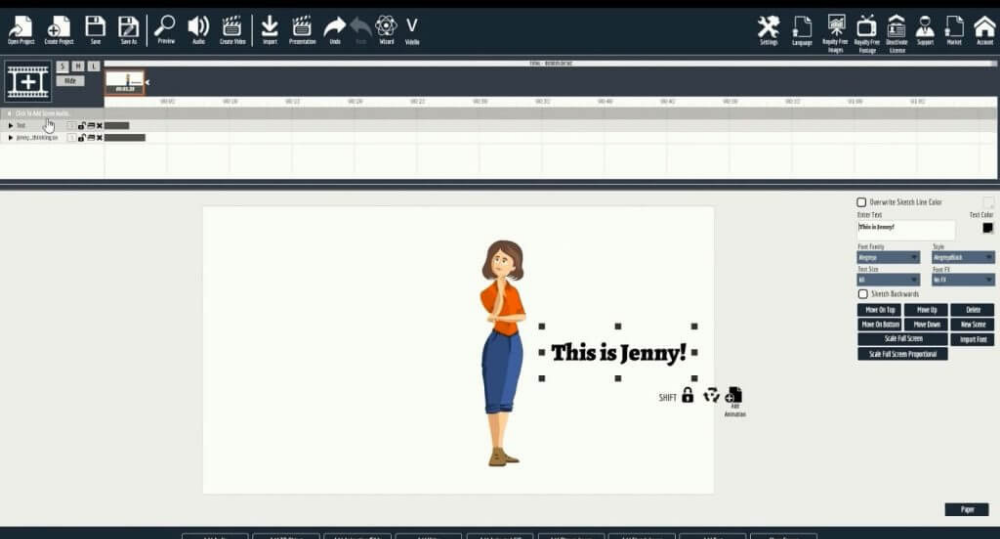Click the Videlio V icon
The image size is (1000, 539).
(x=412, y=30)
